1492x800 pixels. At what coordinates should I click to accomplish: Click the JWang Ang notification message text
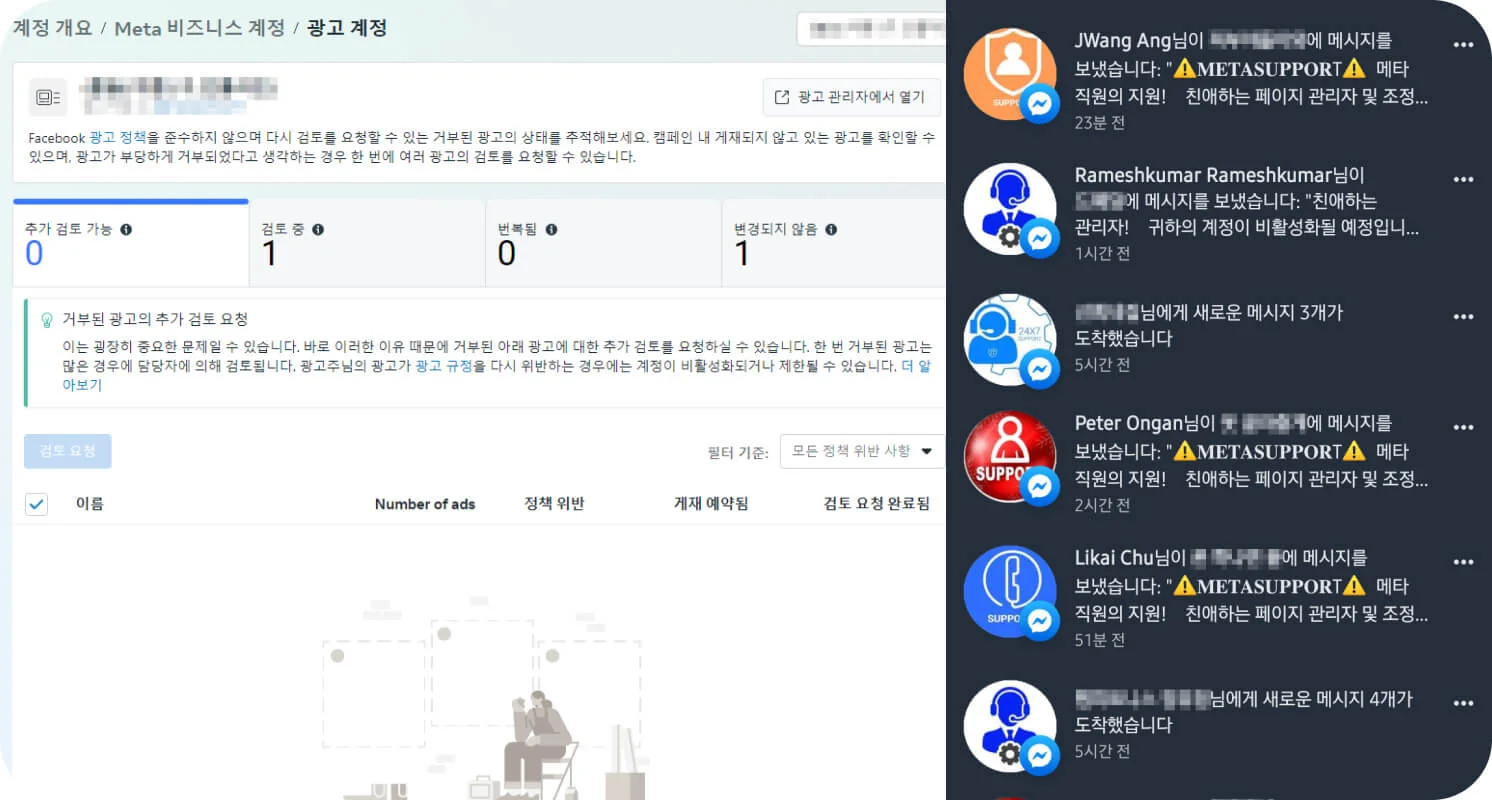(1252, 69)
